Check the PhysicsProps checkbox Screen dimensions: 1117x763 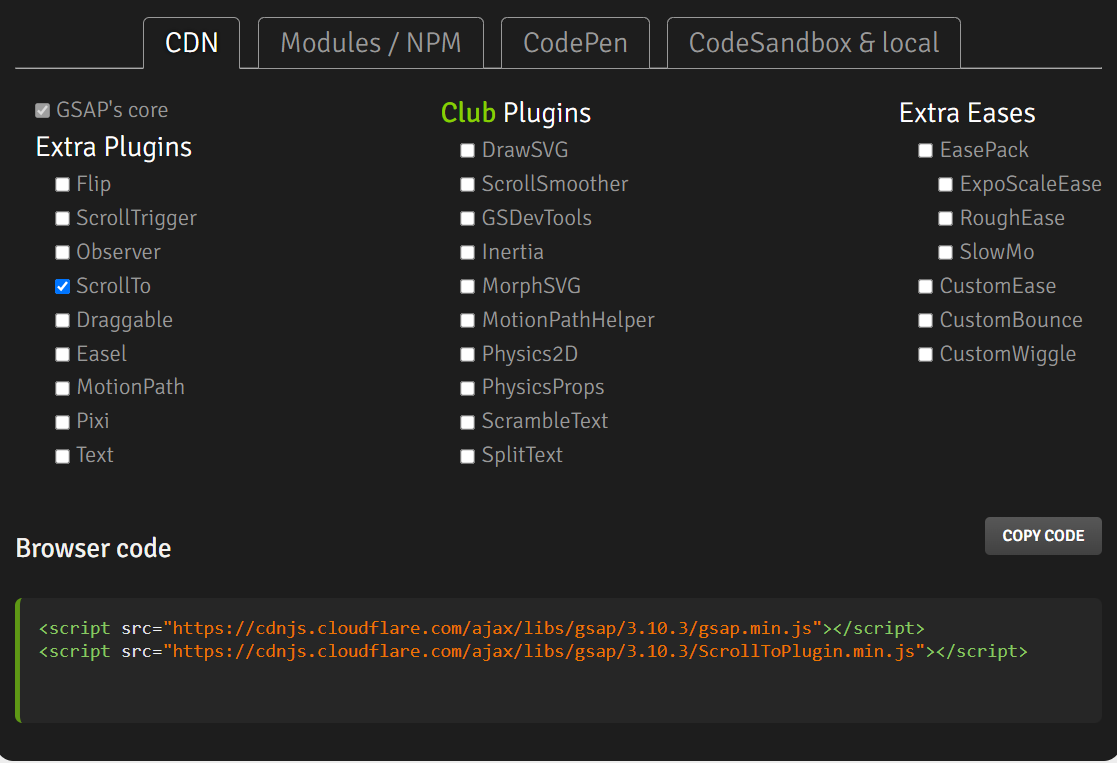(x=467, y=388)
